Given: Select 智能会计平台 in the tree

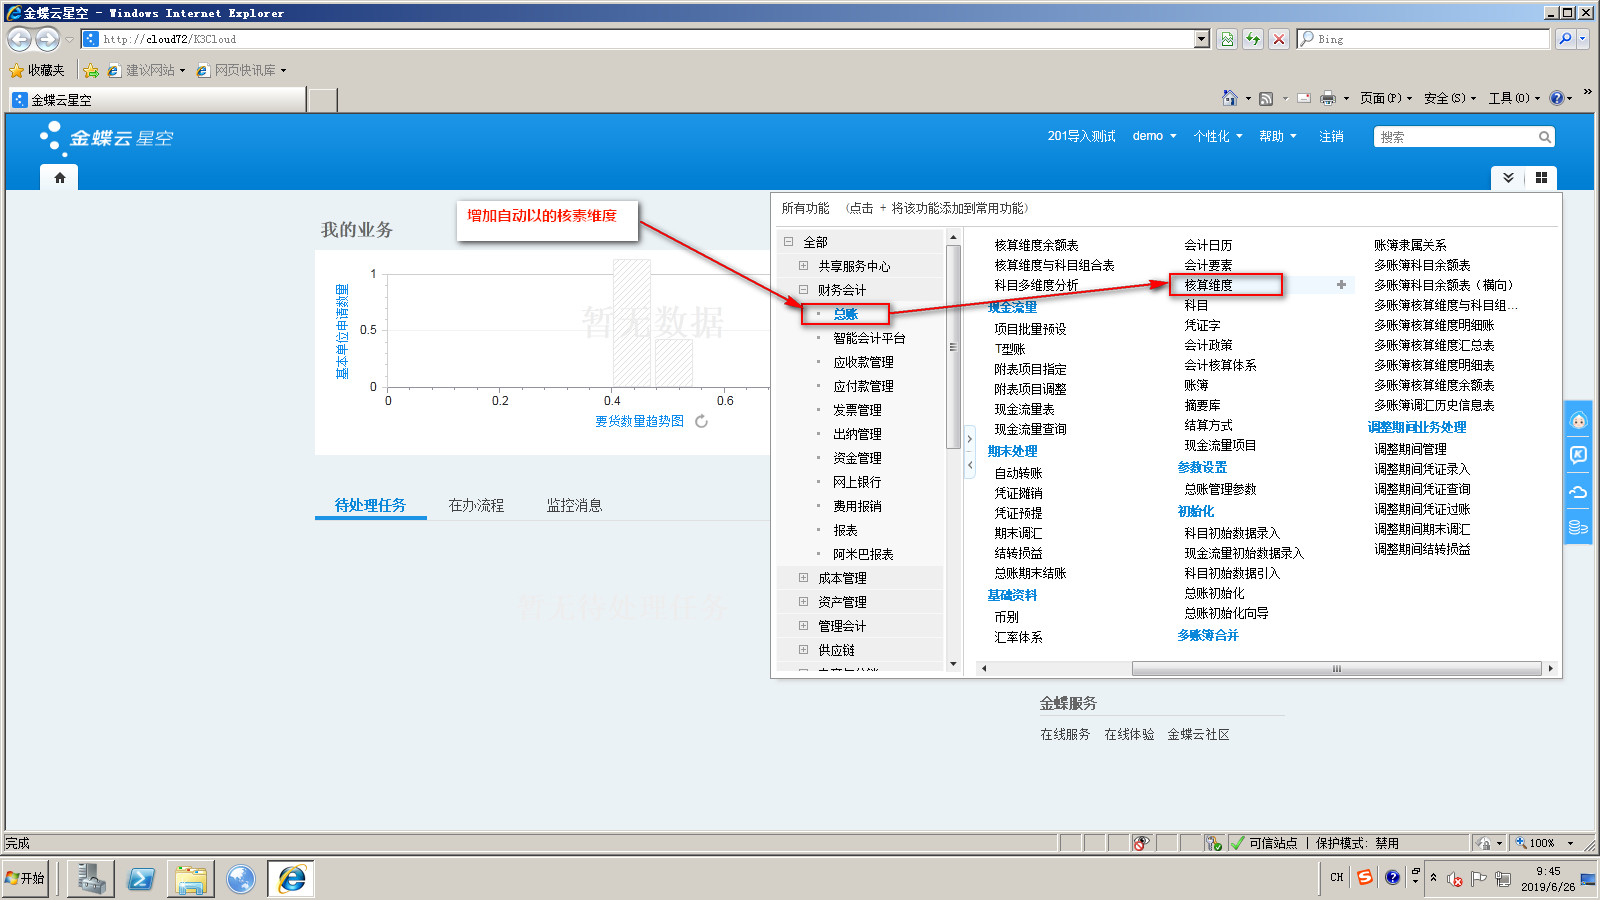Looking at the screenshot, I should (x=869, y=338).
